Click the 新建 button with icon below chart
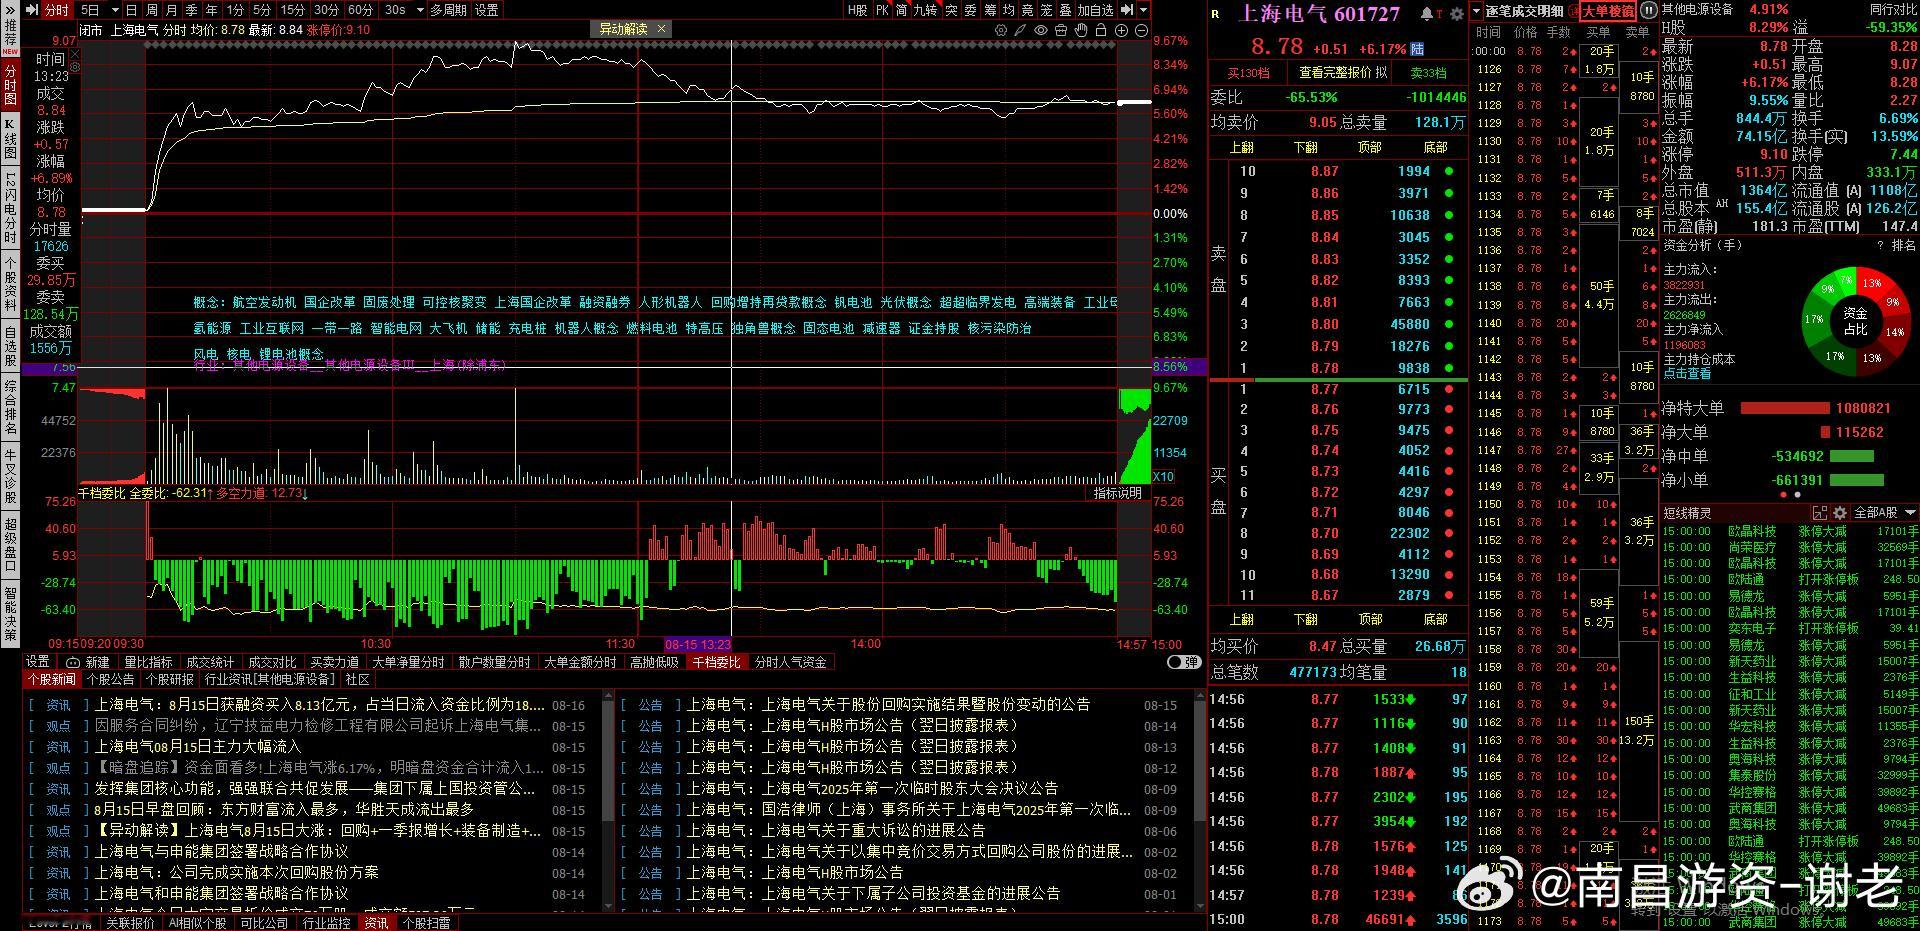 click(x=89, y=662)
